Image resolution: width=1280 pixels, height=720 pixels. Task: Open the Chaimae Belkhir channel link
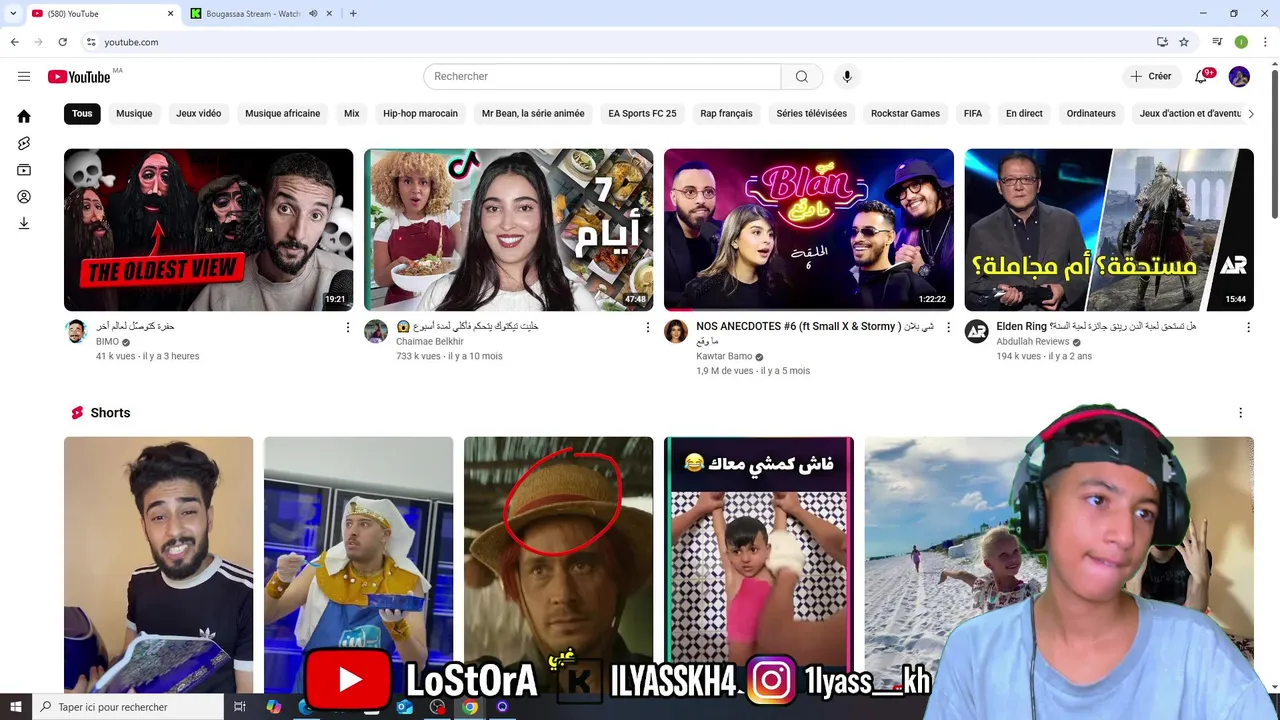pos(430,341)
